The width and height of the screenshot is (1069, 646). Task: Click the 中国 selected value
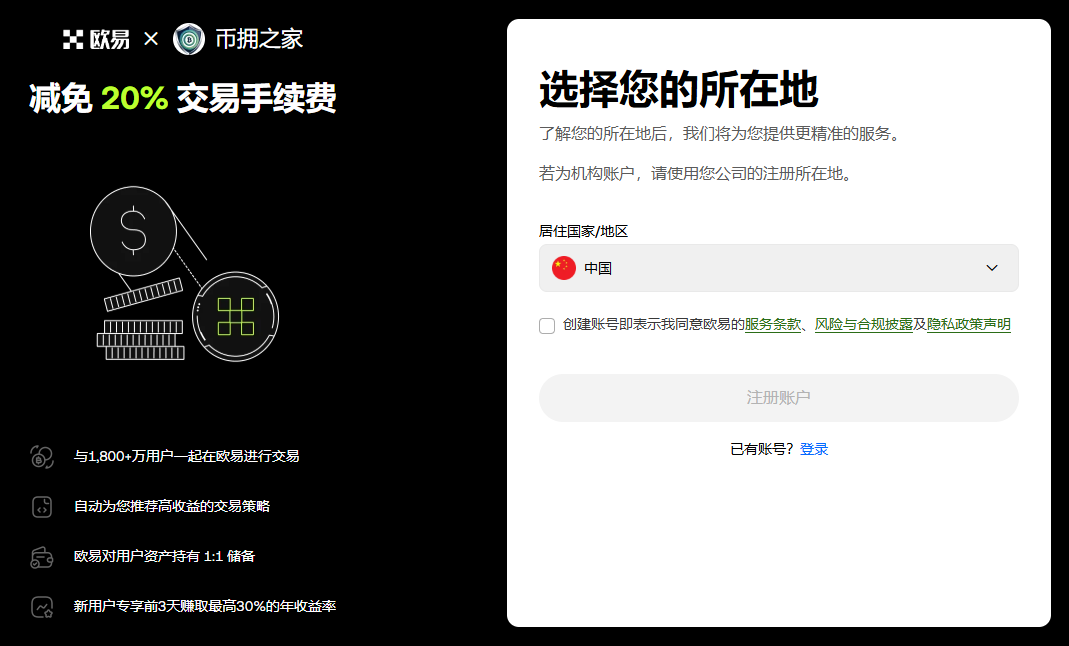598,268
